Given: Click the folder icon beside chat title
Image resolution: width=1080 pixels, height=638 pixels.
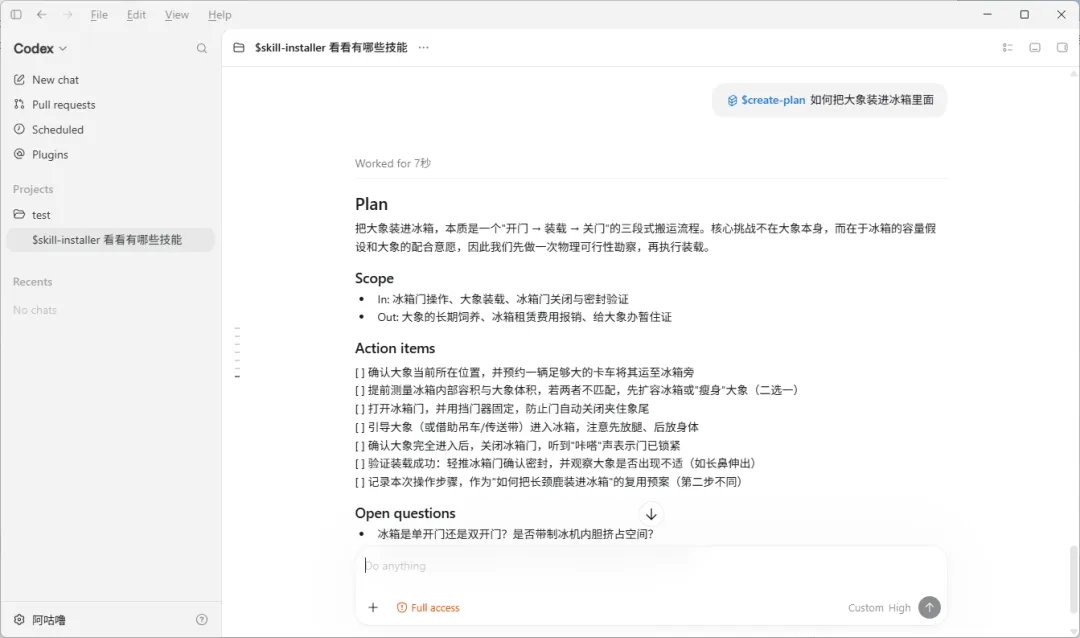Looking at the screenshot, I should (x=239, y=48).
